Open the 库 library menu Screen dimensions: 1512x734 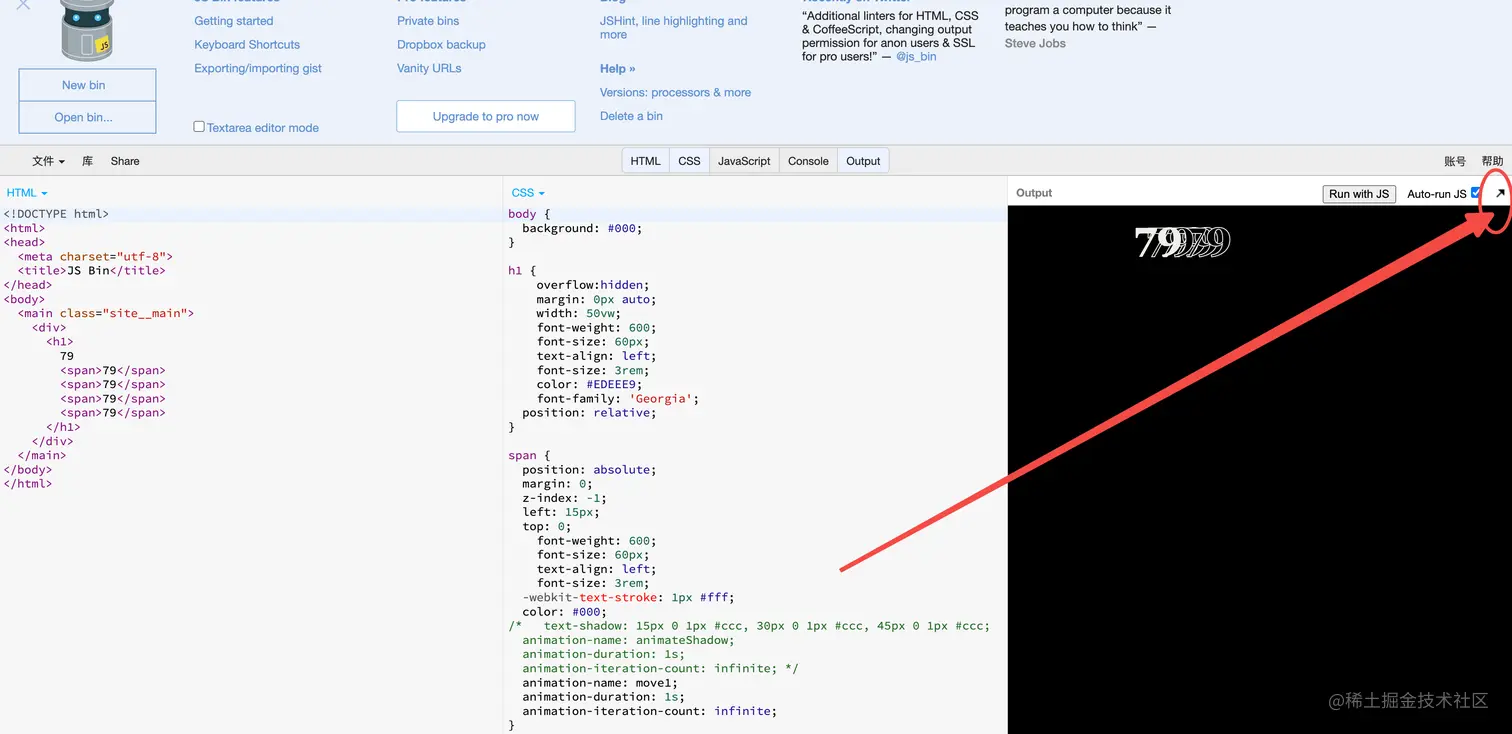(x=88, y=161)
